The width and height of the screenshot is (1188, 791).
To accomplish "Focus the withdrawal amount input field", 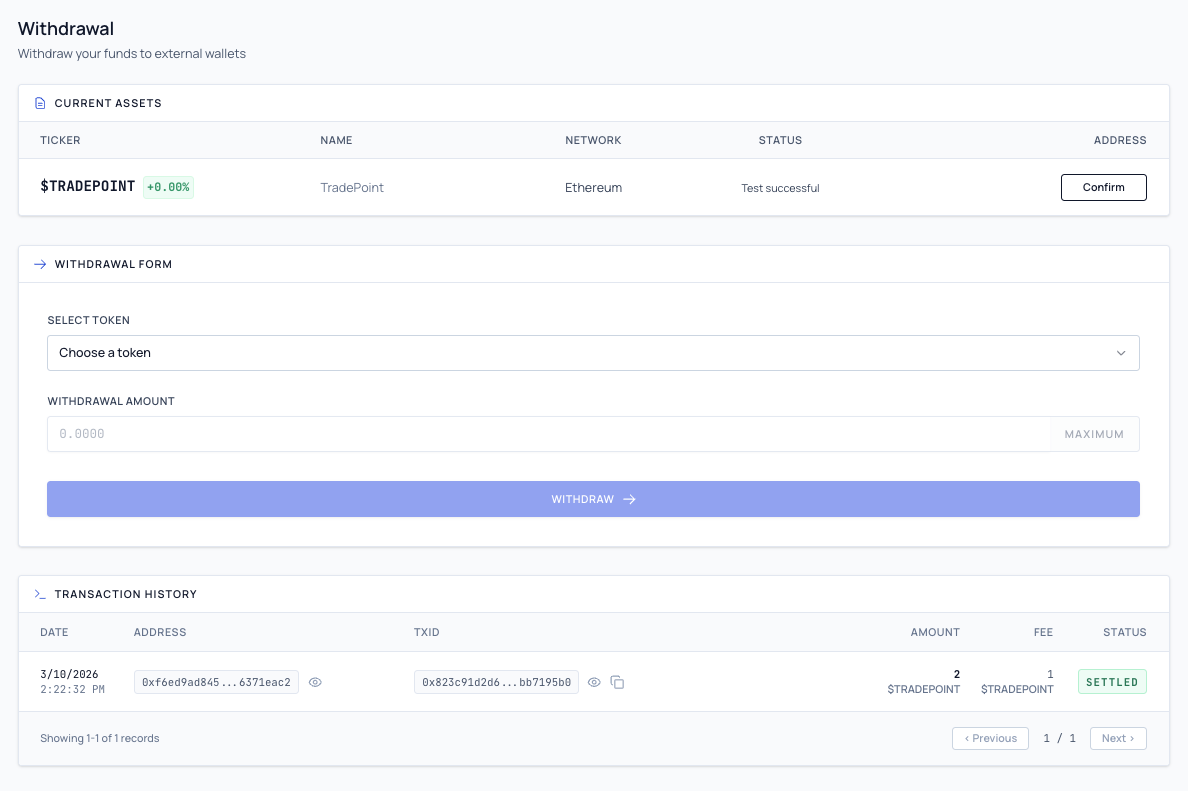I will click(x=549, y=434).
